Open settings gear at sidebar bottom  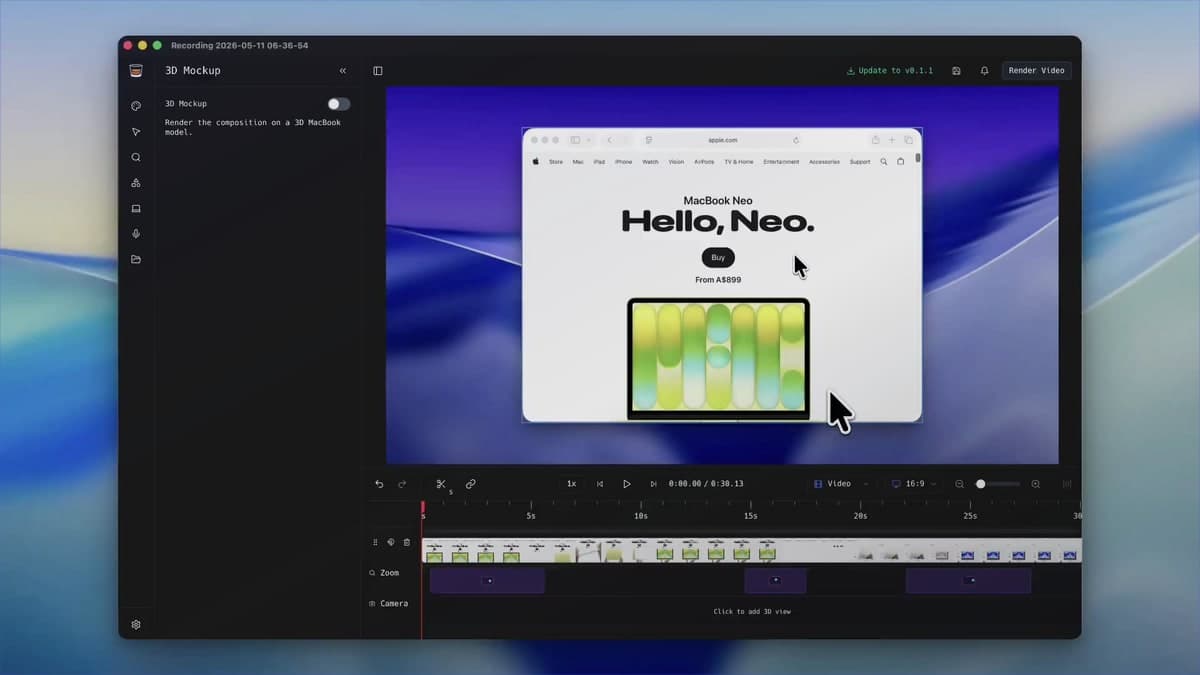point(136,624)
